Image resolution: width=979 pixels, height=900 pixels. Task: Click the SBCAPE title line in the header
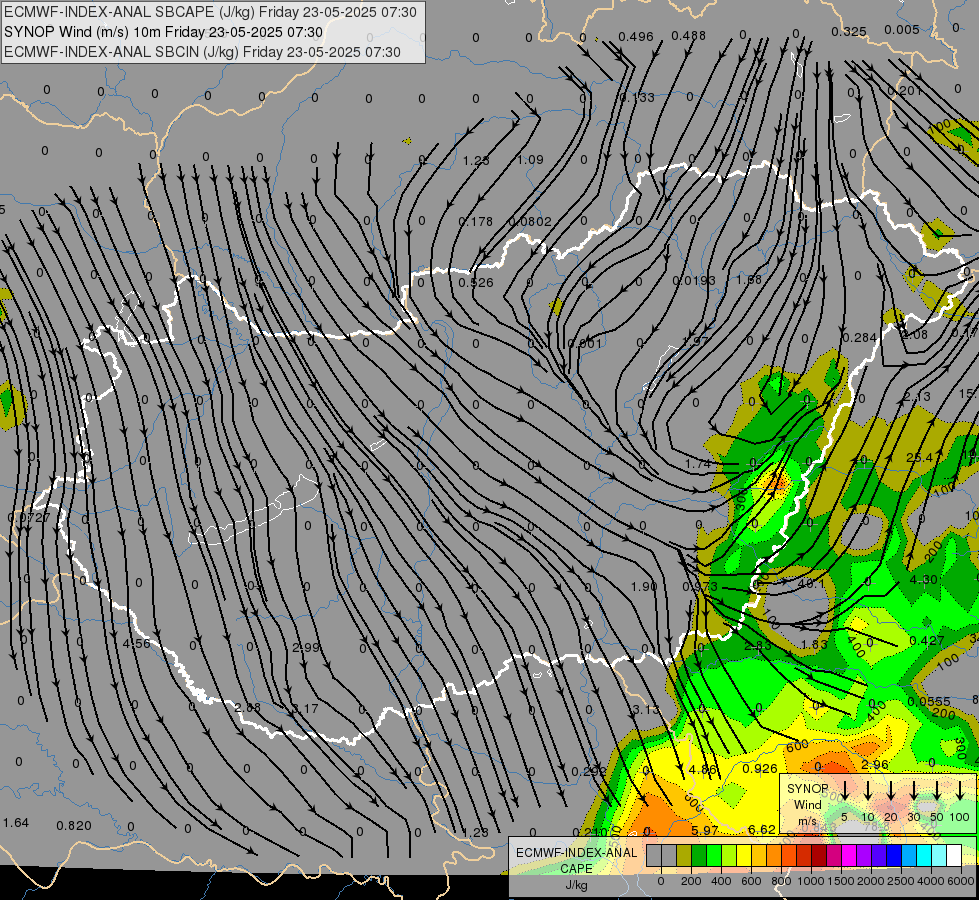pyautogui.click(x=210, y=12)
